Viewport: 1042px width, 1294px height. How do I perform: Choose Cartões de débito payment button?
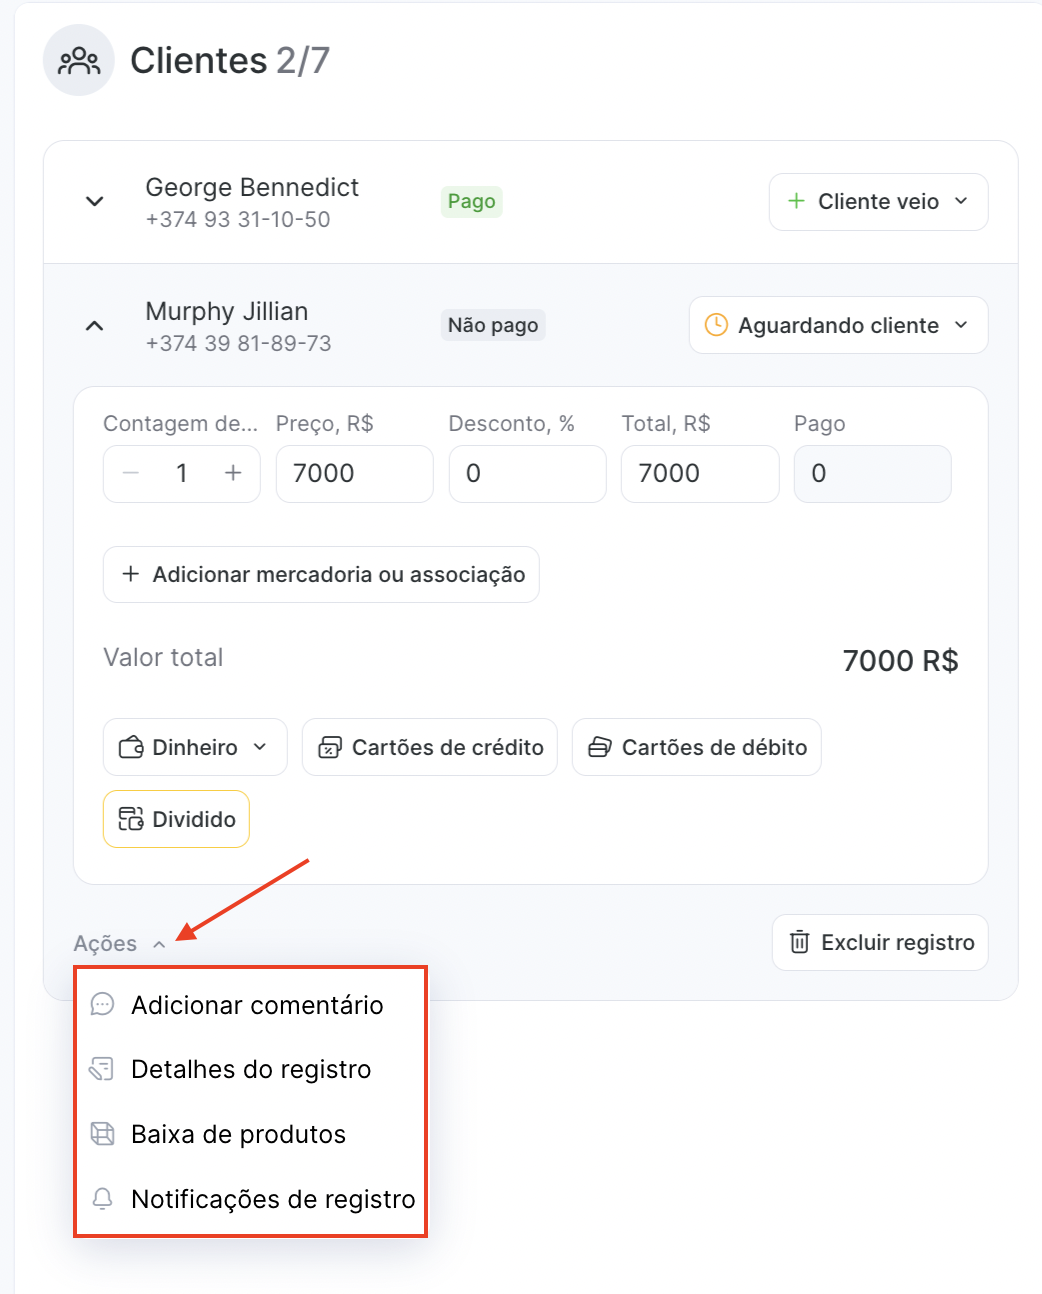click(697, 747)
